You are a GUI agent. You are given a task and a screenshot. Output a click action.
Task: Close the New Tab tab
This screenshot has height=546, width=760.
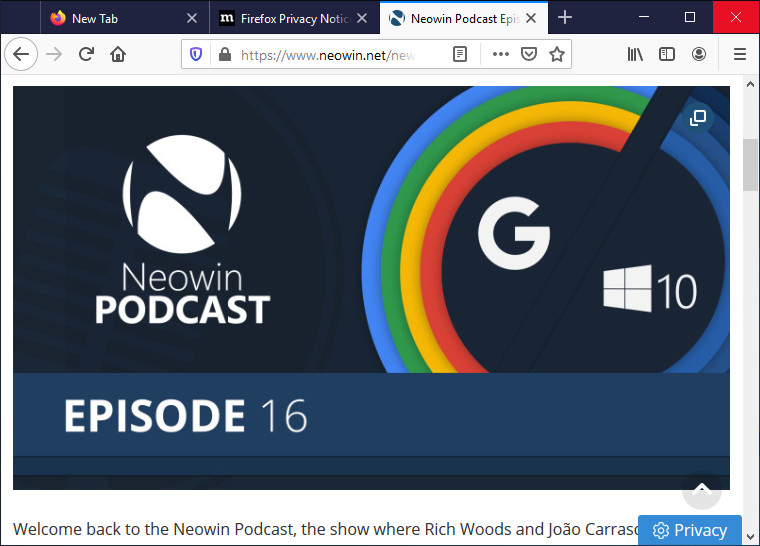point(192,18)
